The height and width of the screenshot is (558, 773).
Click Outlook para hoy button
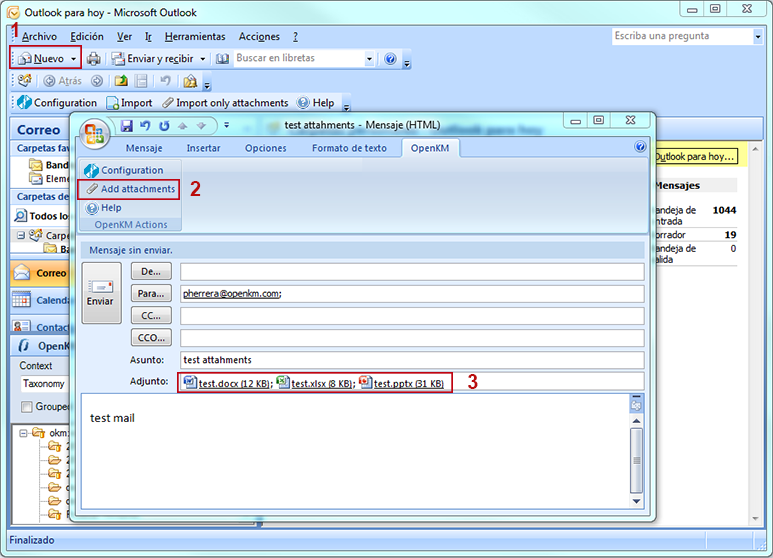[x=695, y=157]
